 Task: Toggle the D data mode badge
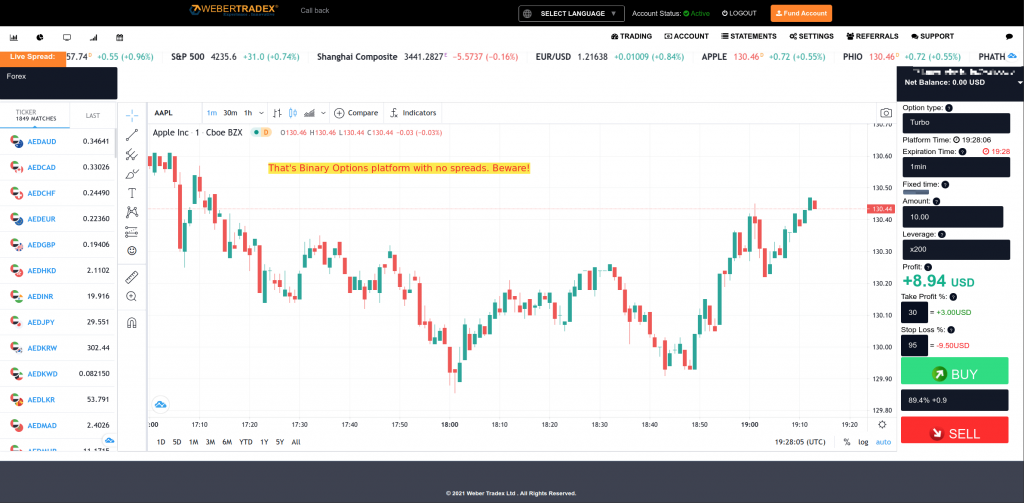pos(266,133)
